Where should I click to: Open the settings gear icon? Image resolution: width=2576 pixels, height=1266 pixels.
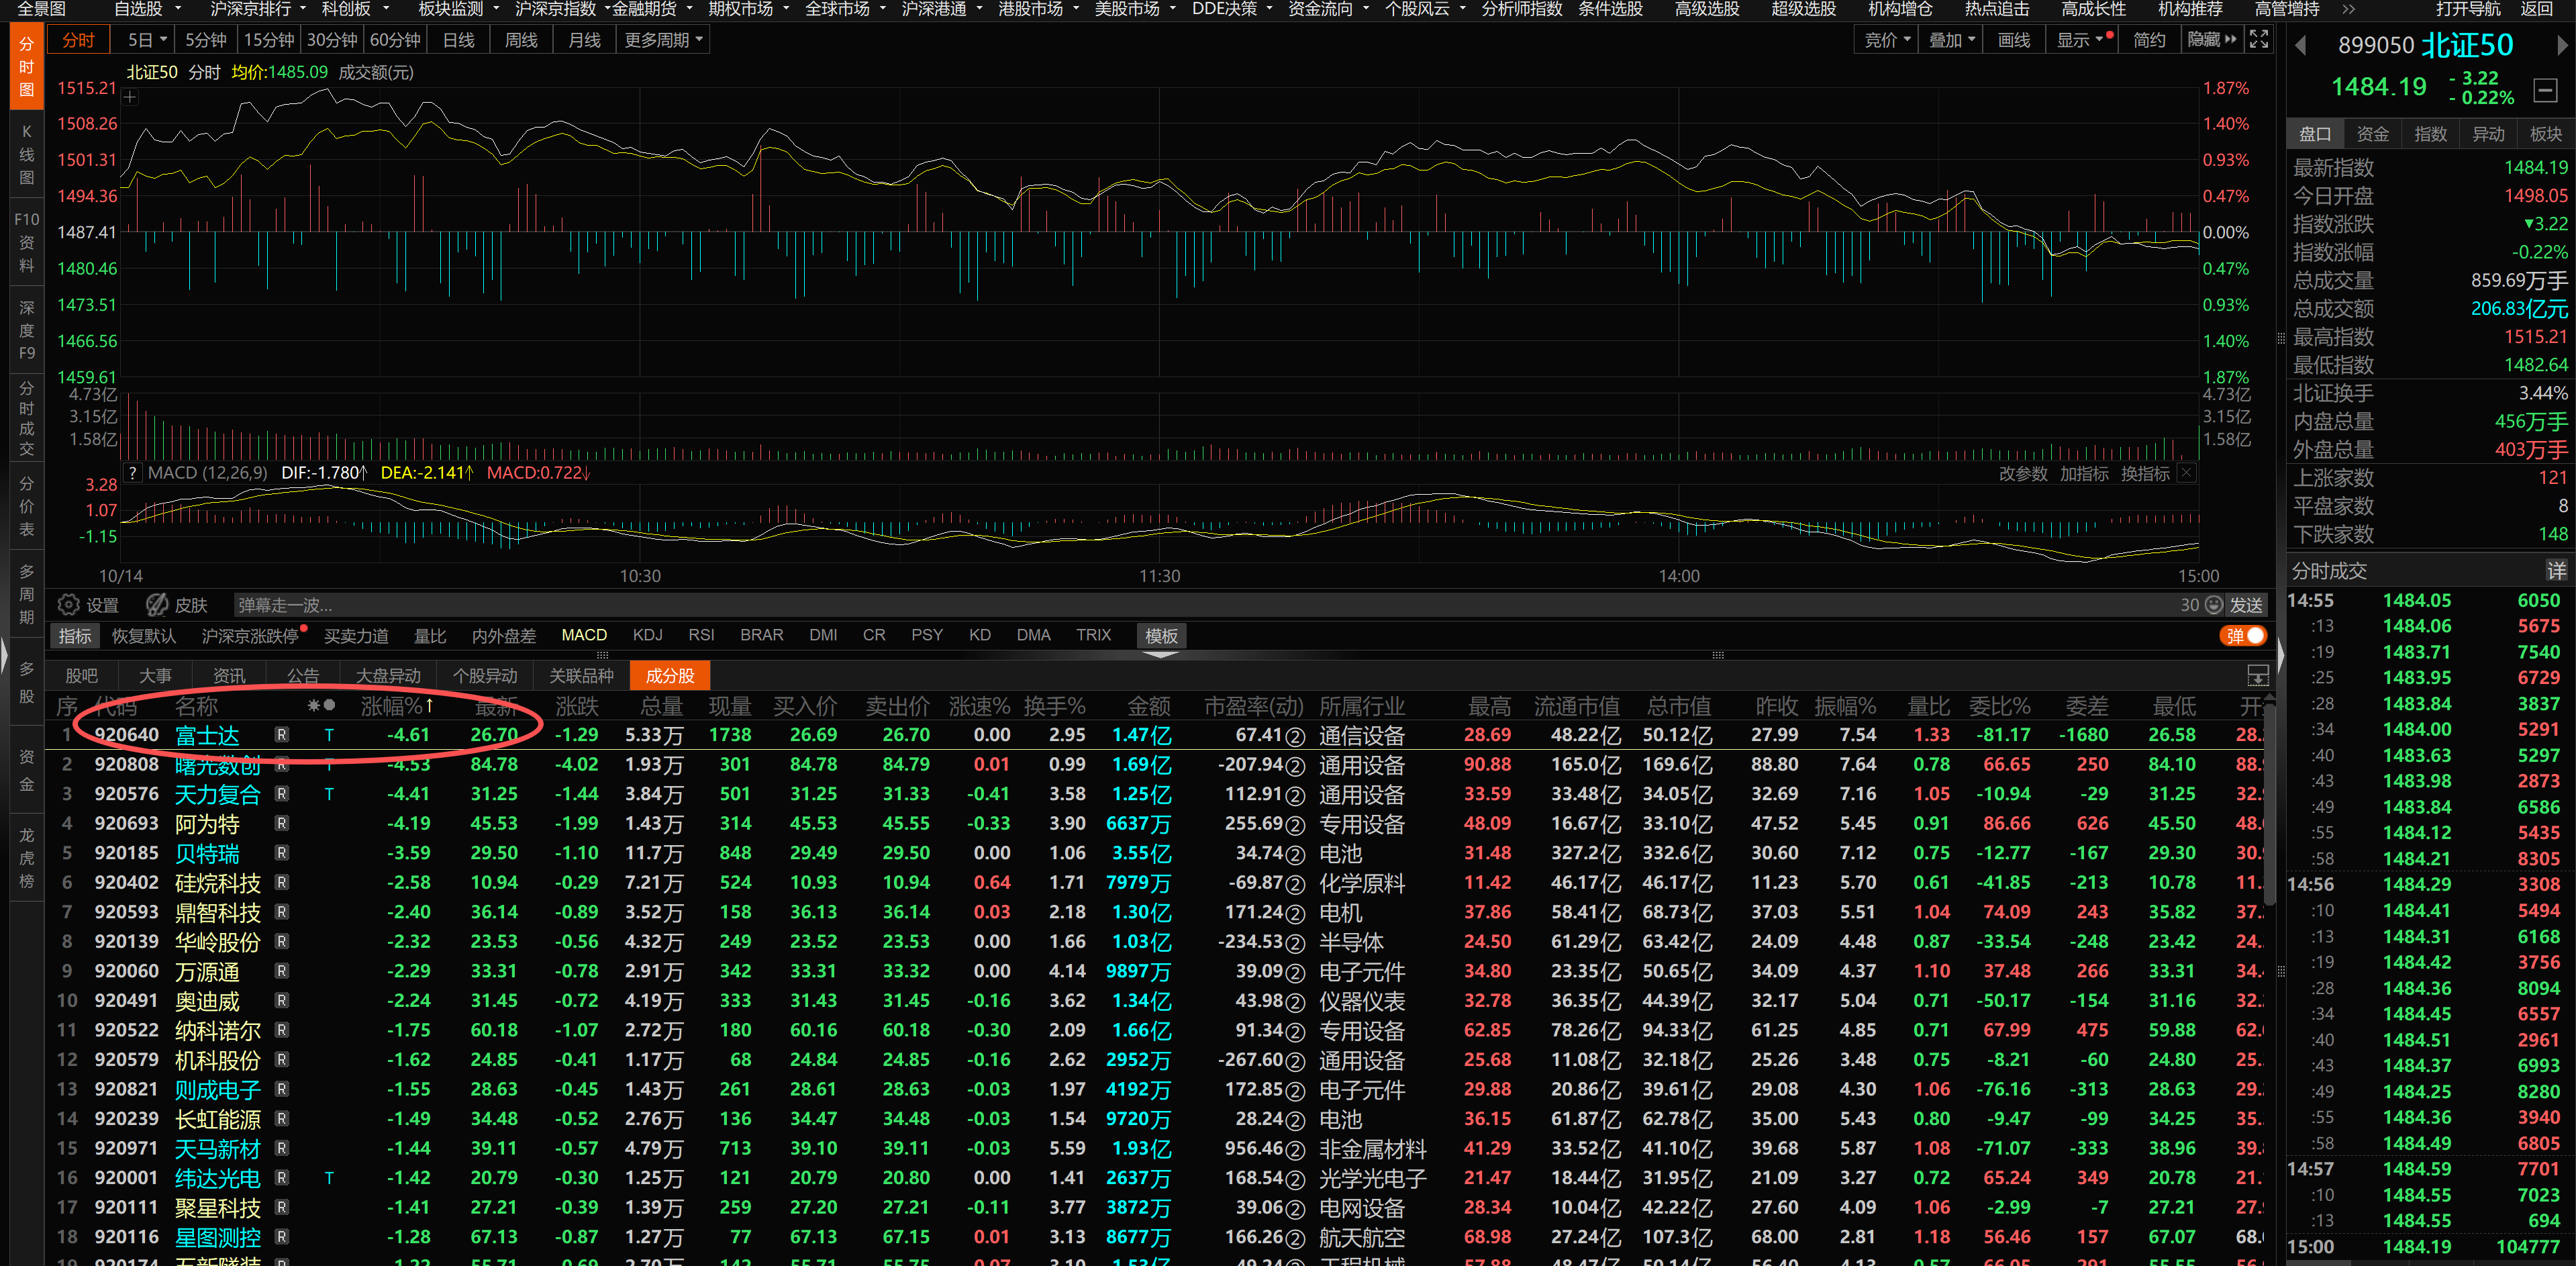[68, 605]
